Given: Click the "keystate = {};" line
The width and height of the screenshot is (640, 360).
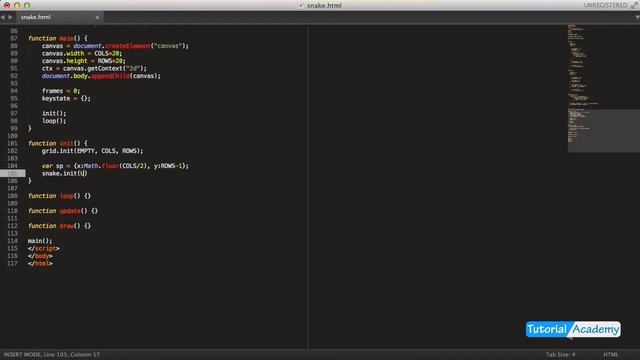Looking at the screenshot, I should [66, 98].
